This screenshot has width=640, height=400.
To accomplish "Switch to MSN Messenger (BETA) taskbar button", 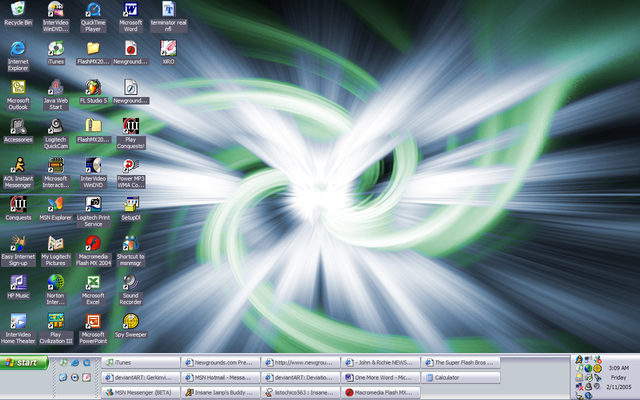I will click(x=140, y=393).
